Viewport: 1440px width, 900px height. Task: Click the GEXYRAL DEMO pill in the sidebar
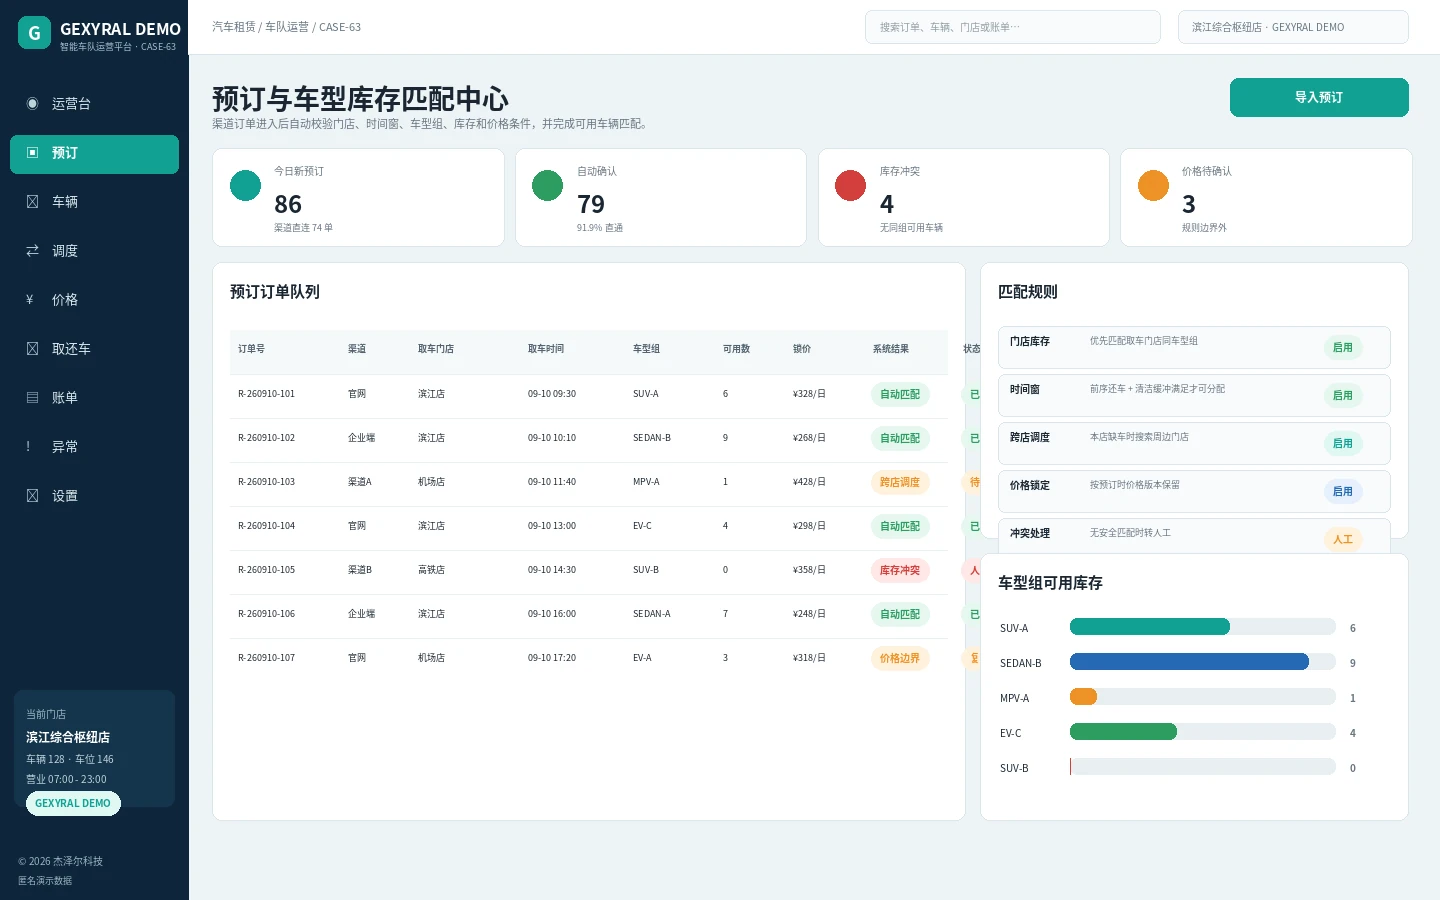[73, 803]
